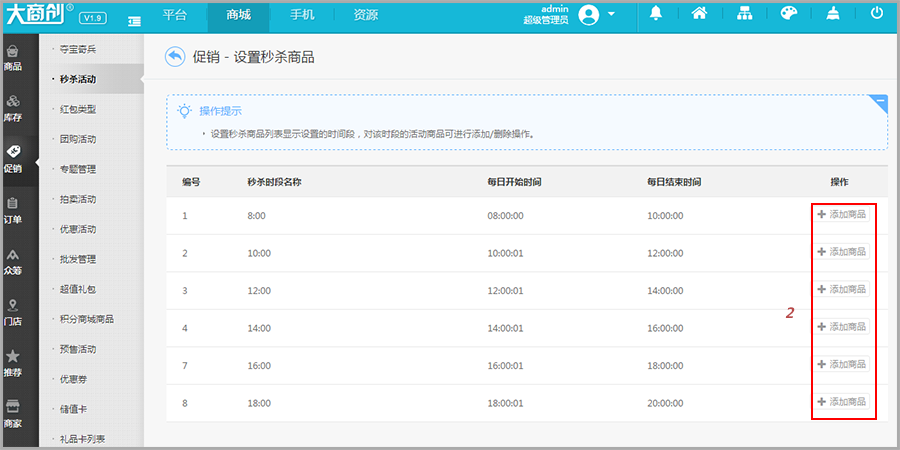Switch to the 平台 top tab
The width and height of the screenshot is (900, 450).
pos(174,15)
